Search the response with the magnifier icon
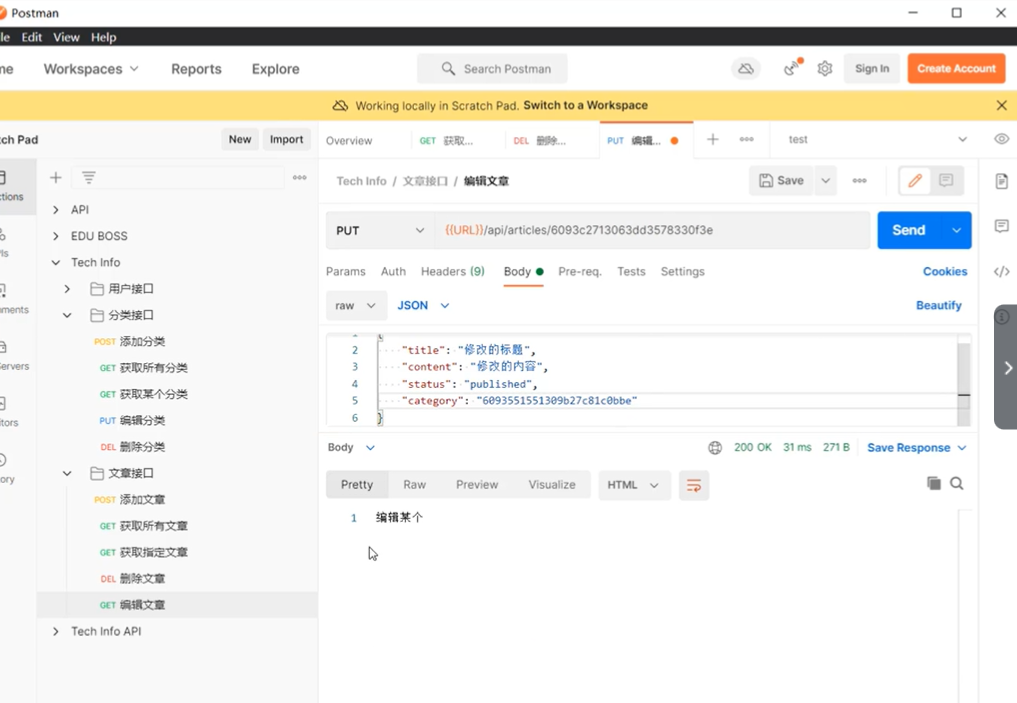Image resolution: width=1017 pixels, height=703 pixels. pyautogui.click(x=957, y=483)
